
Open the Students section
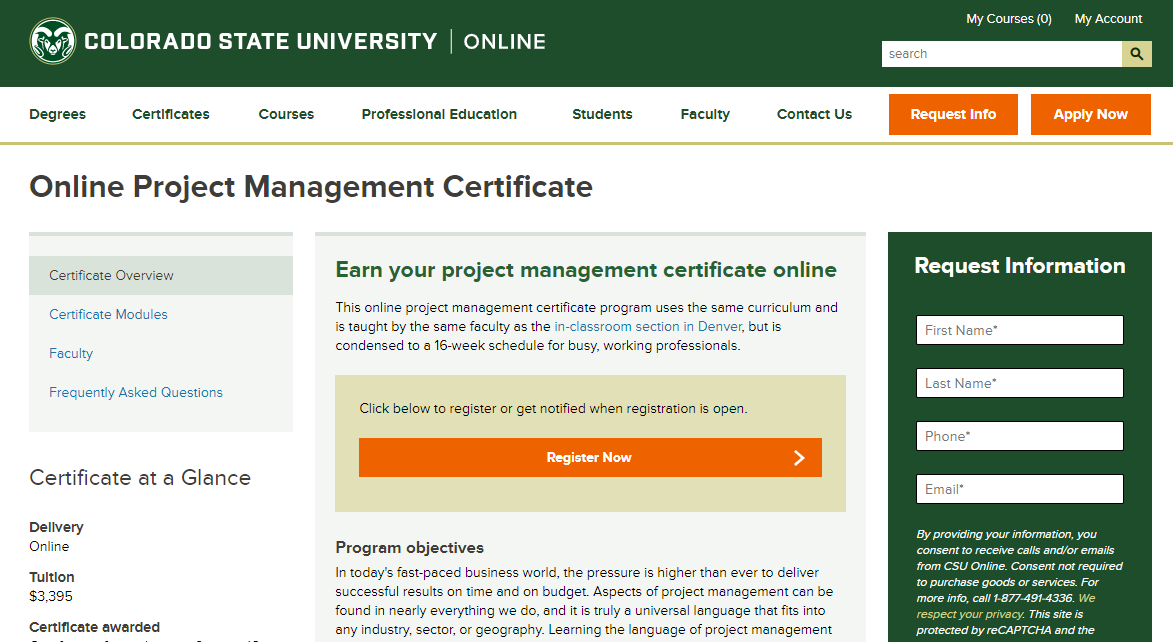(601, 114)
